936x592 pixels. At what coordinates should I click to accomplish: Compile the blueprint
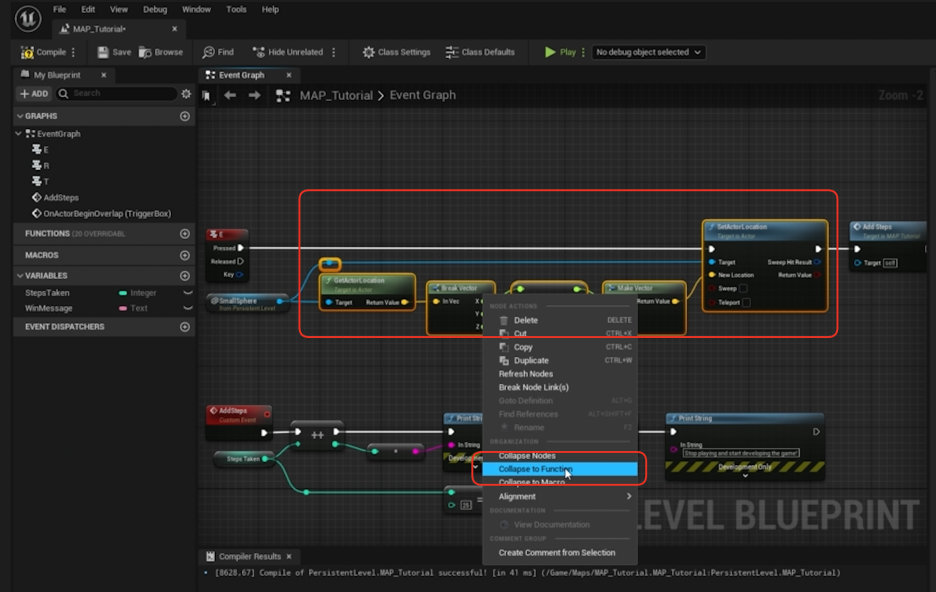pos(44,53)
